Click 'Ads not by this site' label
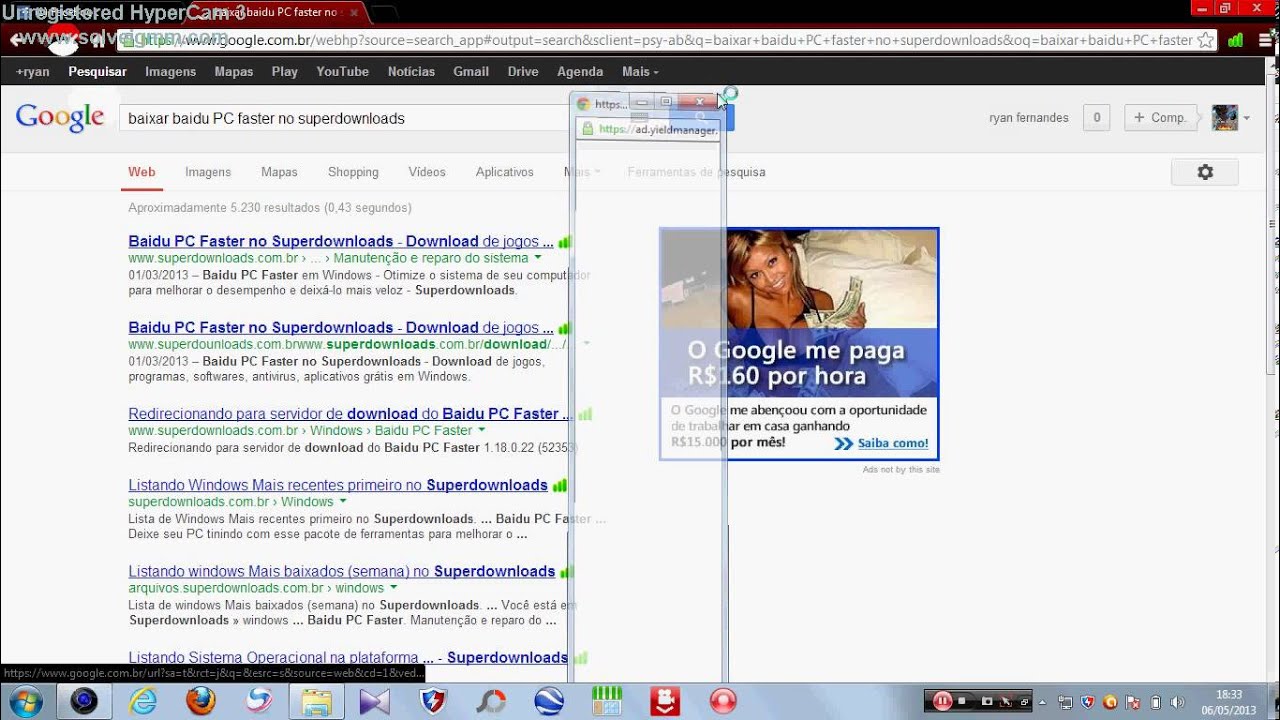 coord(901,469)
